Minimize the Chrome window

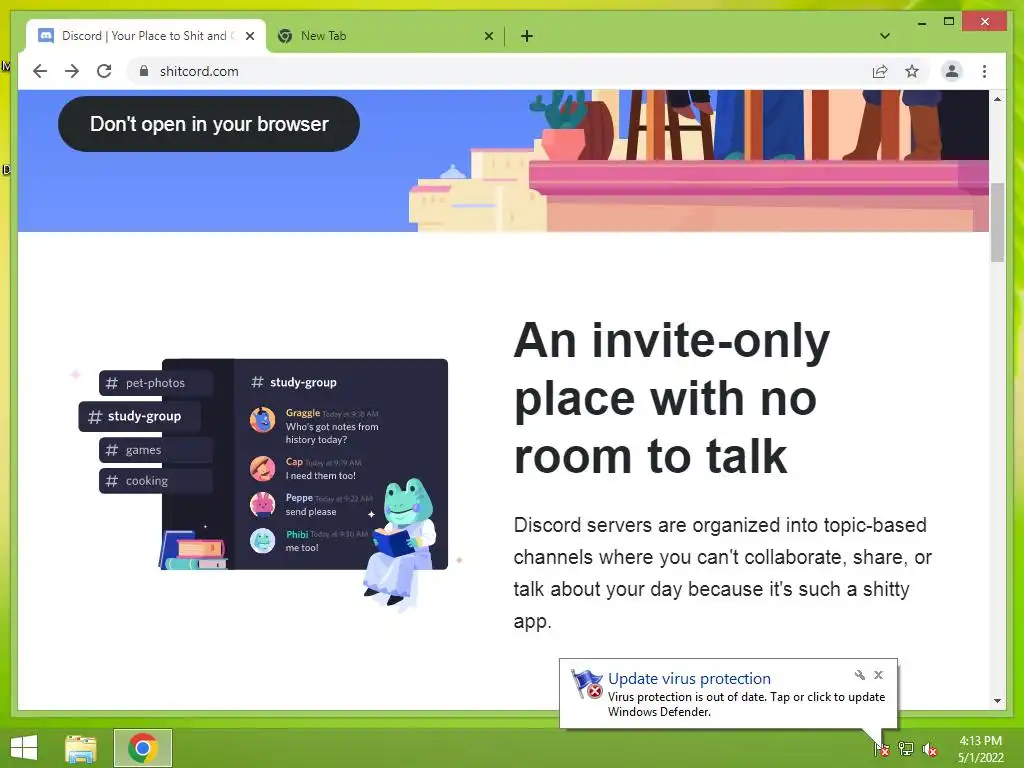[921, 22]
